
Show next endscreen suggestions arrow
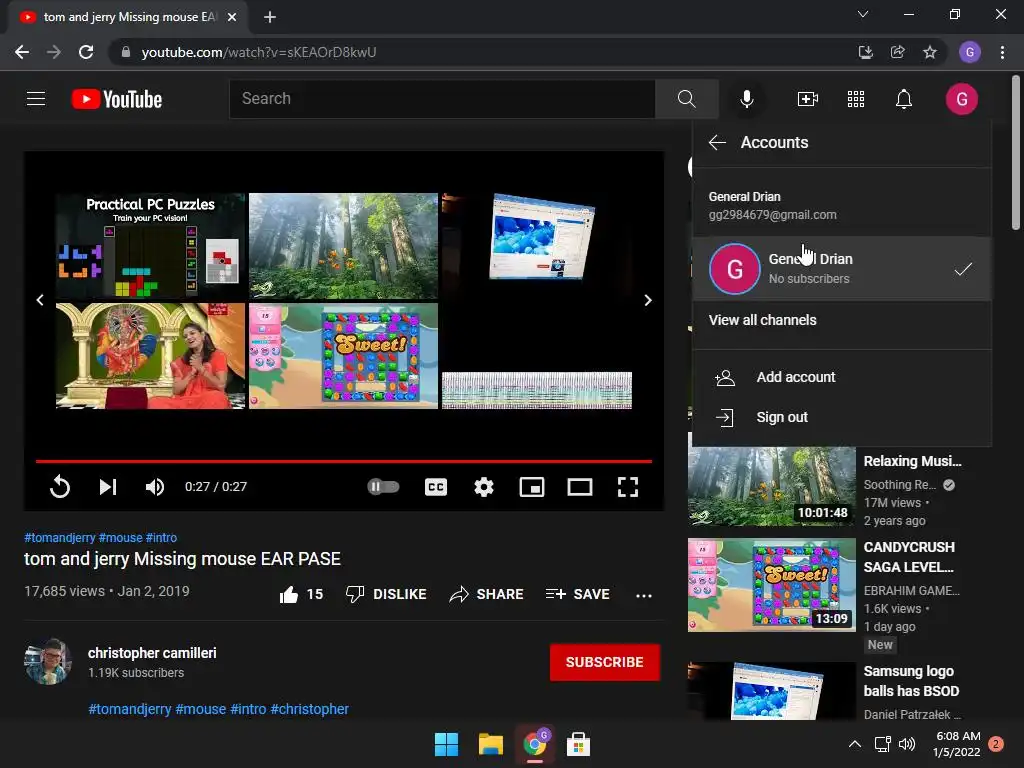tap(648, 300)
